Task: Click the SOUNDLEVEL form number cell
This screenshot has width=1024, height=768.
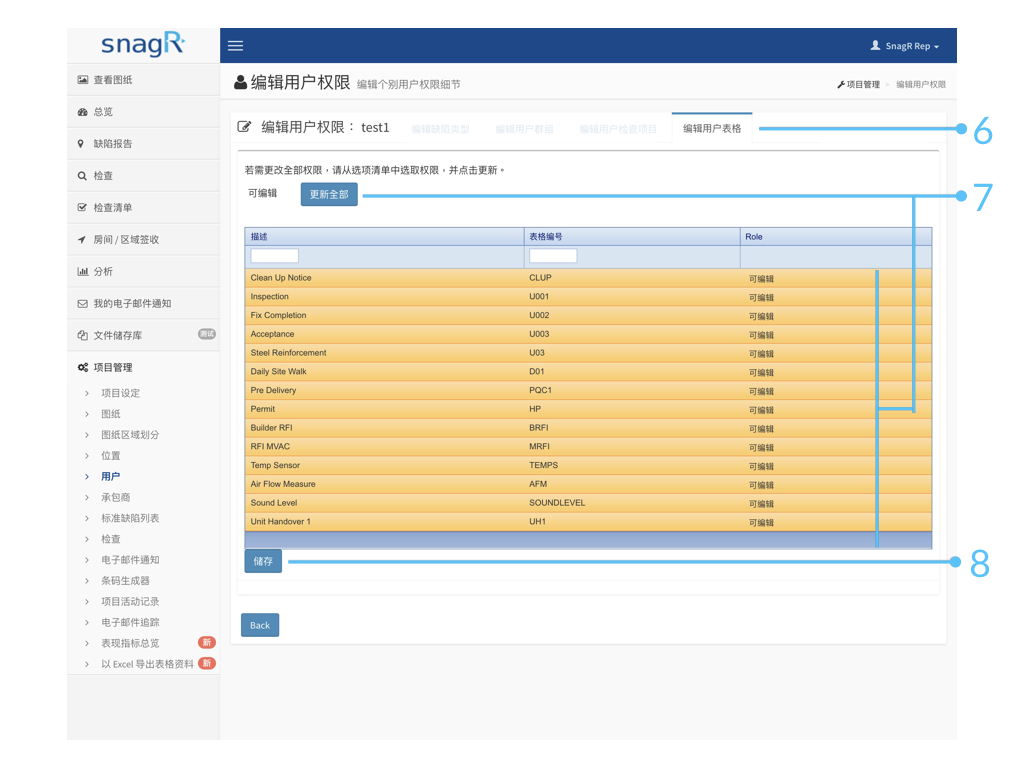Action: coord(557,503)
